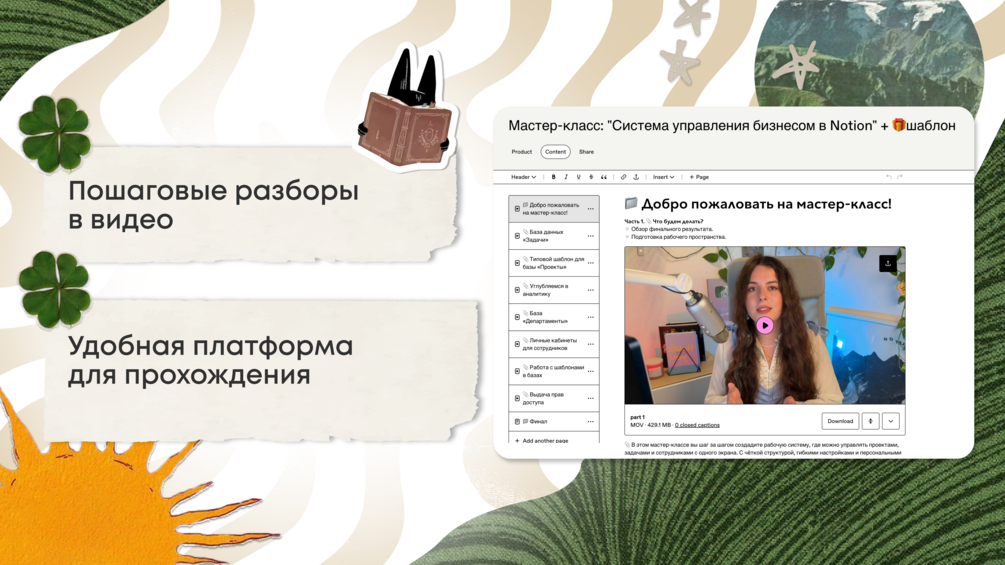The width and height of the screenshot is (1005, 565).
Task: Add a hyperlink using the link icon
Action: pos(623,177)
